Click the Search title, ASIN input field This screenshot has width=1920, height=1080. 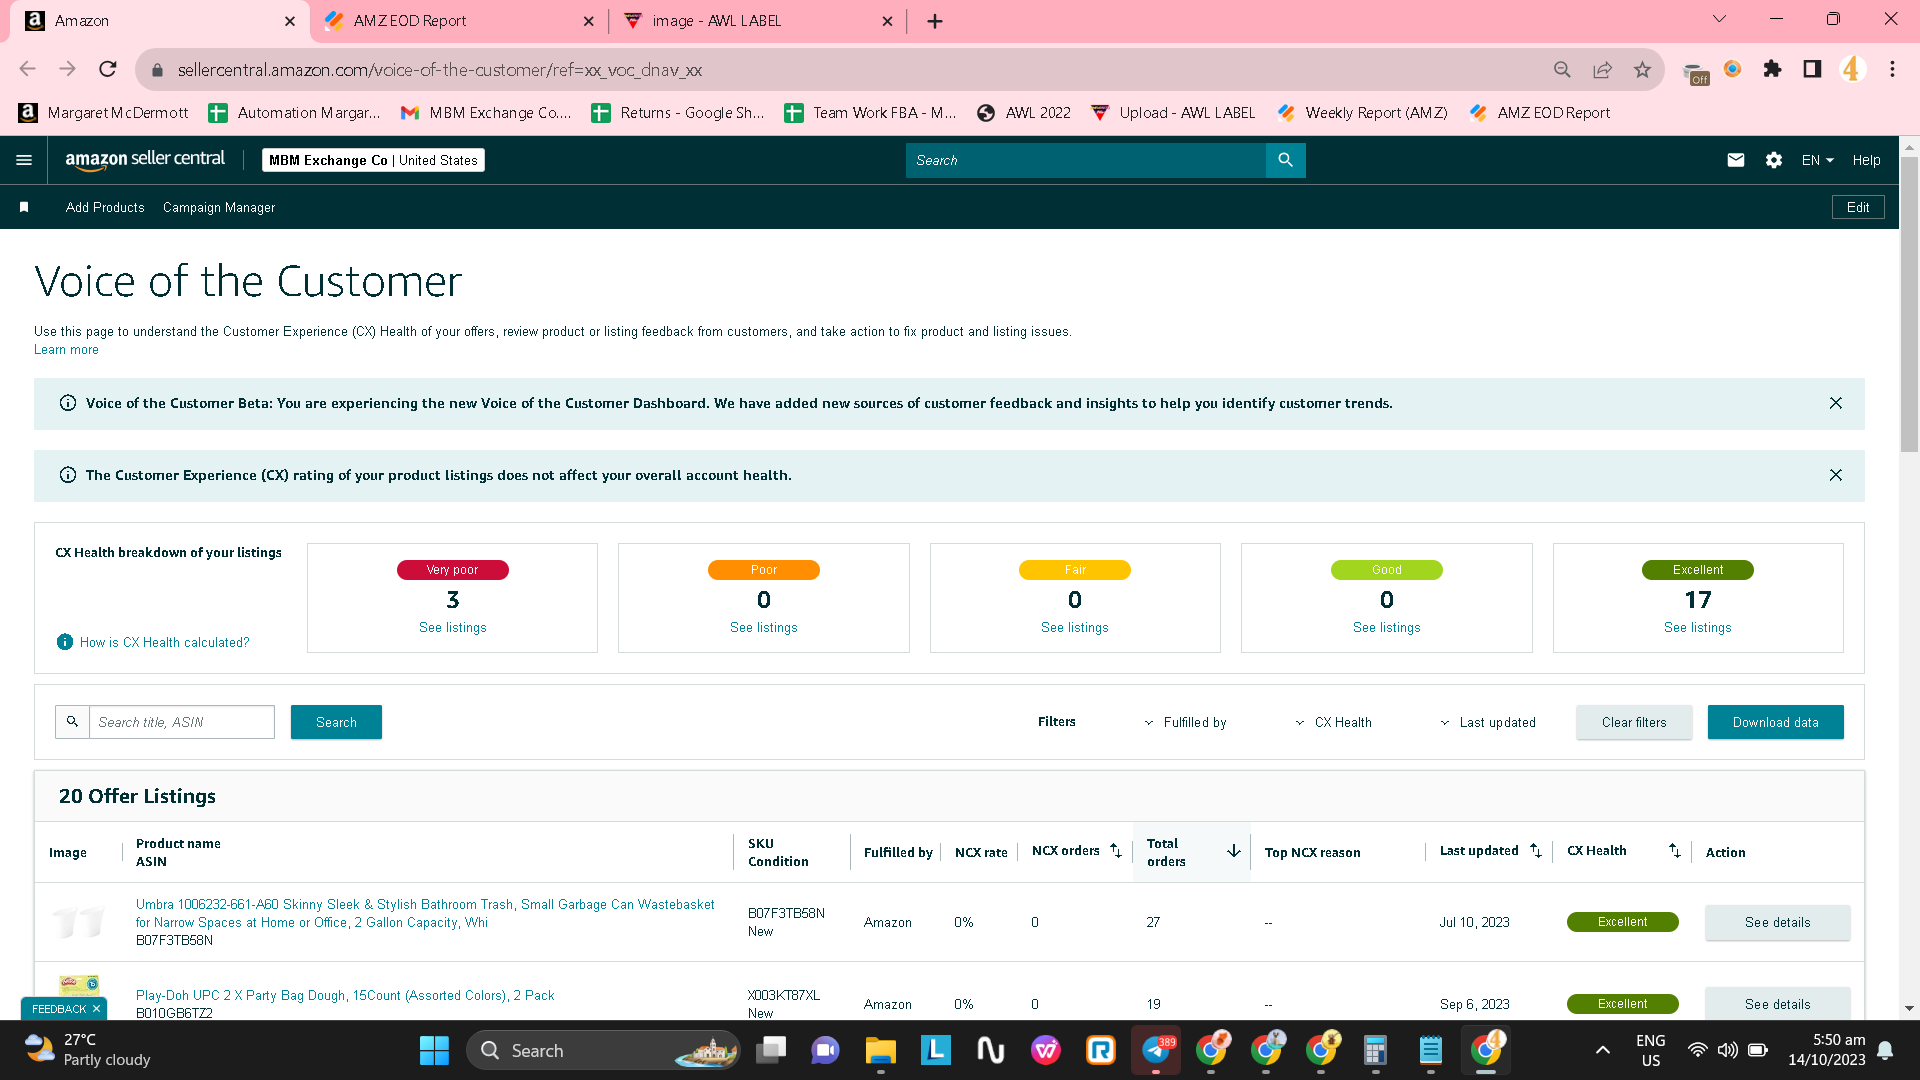pyautogui.click(x=181, y=722)
